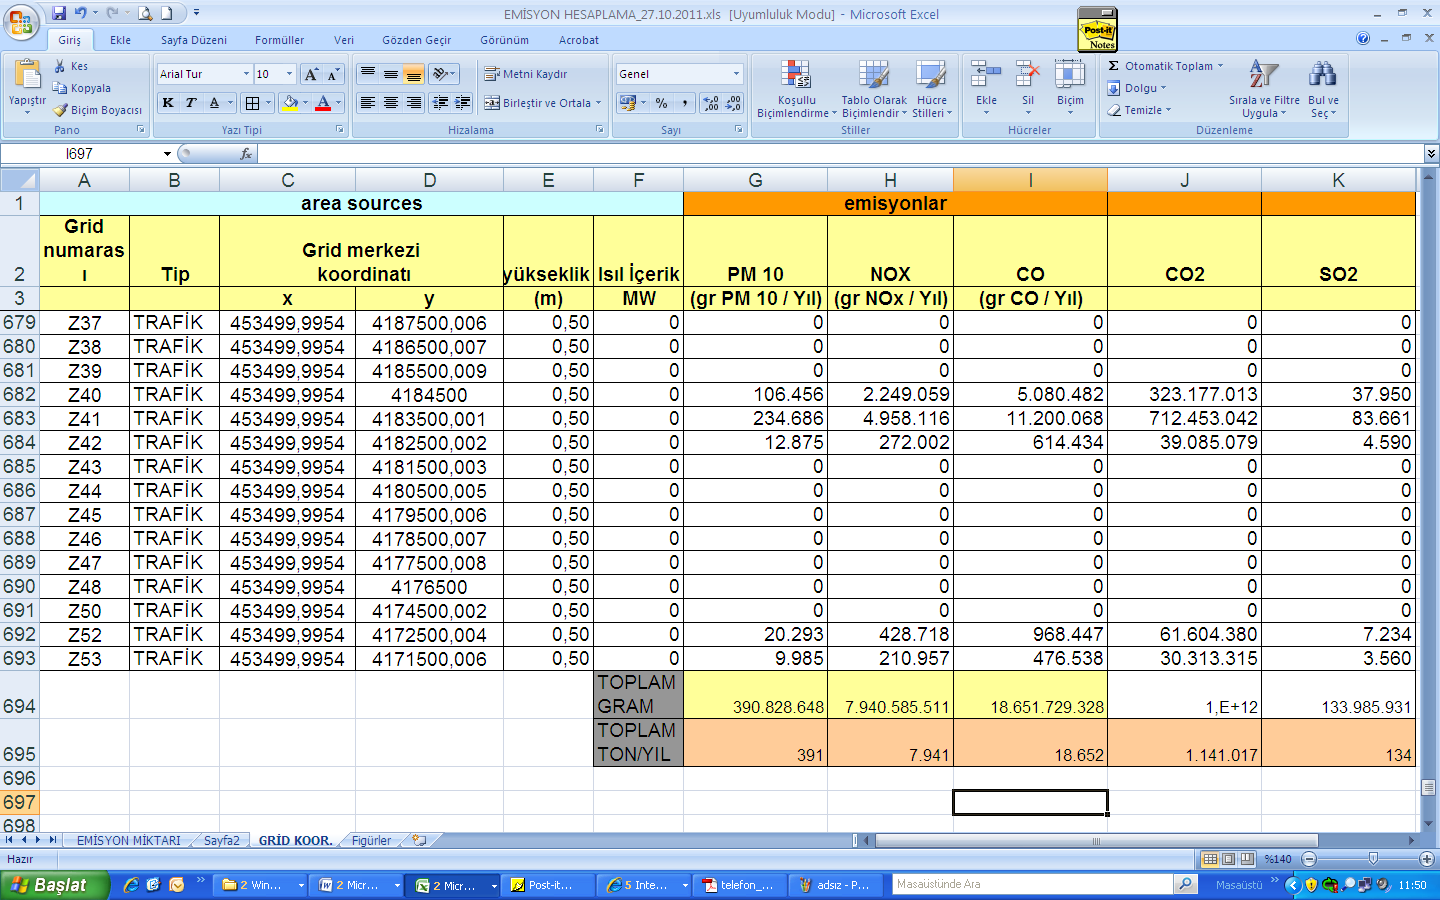Viewport: 1440px width, 900px height.
Task: Expand the font color dropdown arrow
Action: pyautogui.click(x=338, y=103)
